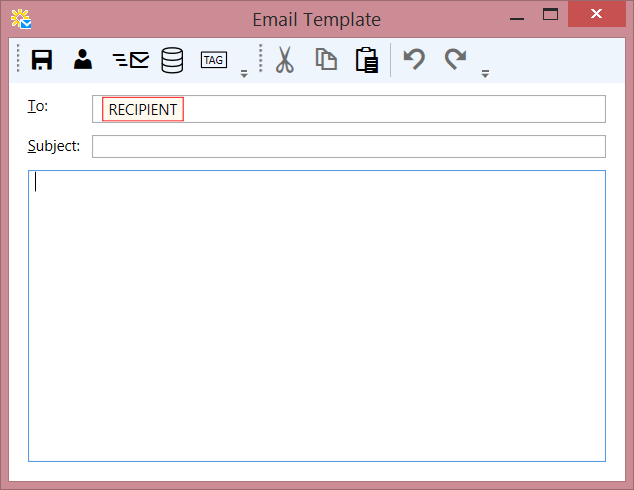Click the envelope with lines icon

[130, 60]
